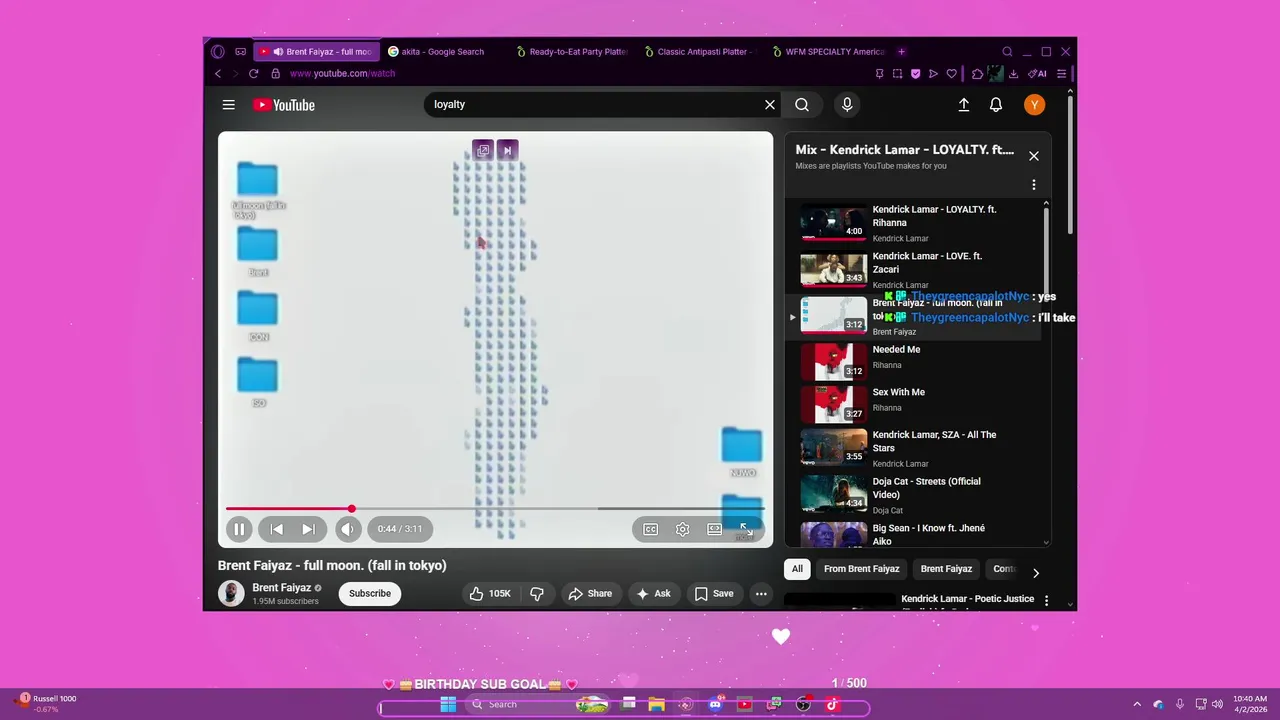This screenshot has height=720, width=1280.
Task: Open Brent Faiyaz channel avatar
Action: [231, 594]
